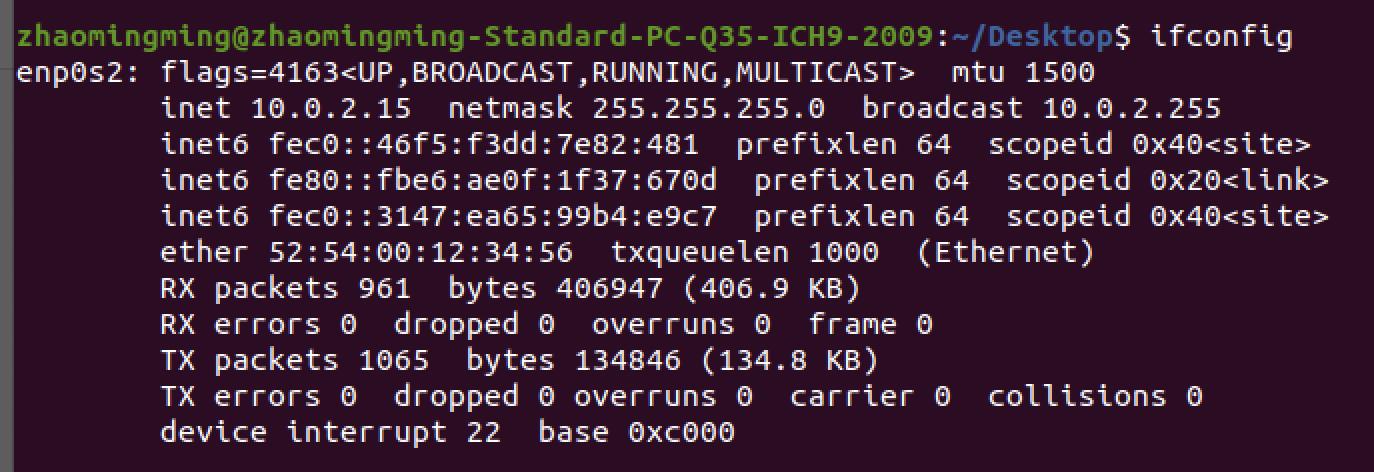Click the collisions text in TX errors
Screen dimensions: 1374x472
point(1085,397)
